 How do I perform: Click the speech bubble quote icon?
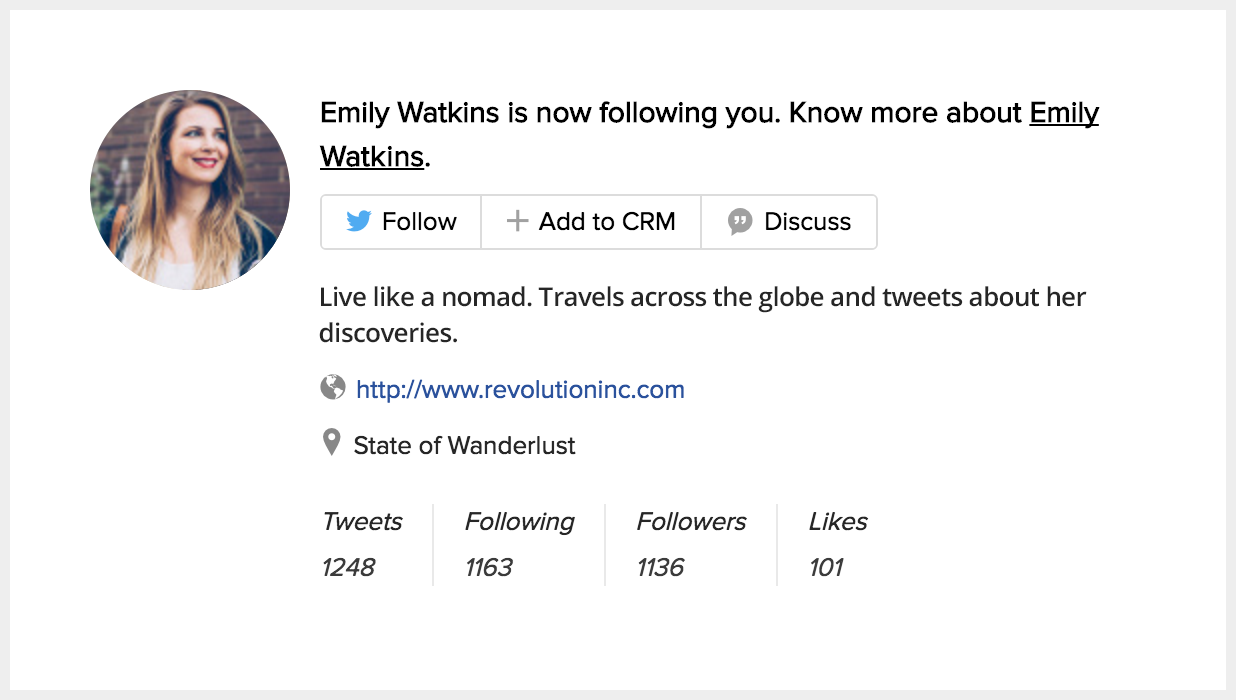pos(740,222)
